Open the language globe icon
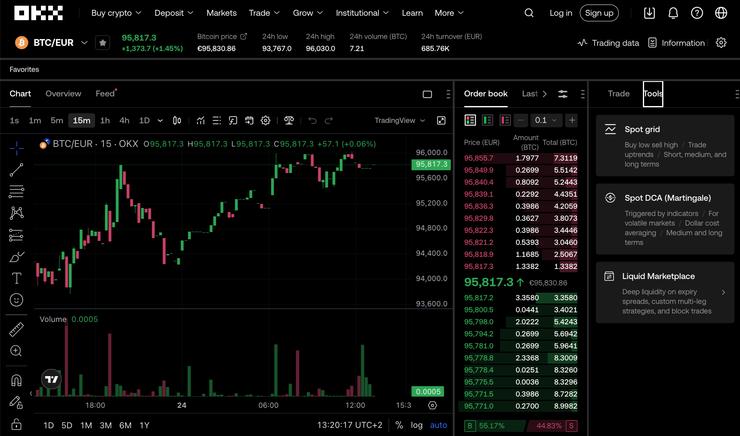740x436 pixels. click(721, 13)
